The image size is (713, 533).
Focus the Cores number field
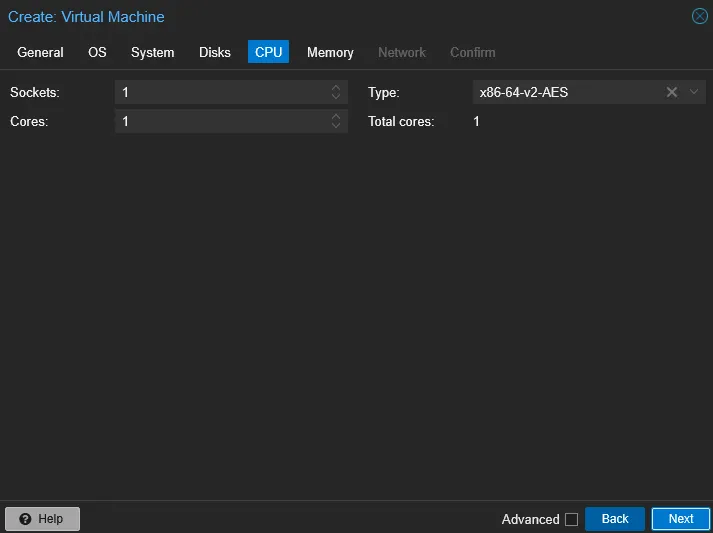220,121
